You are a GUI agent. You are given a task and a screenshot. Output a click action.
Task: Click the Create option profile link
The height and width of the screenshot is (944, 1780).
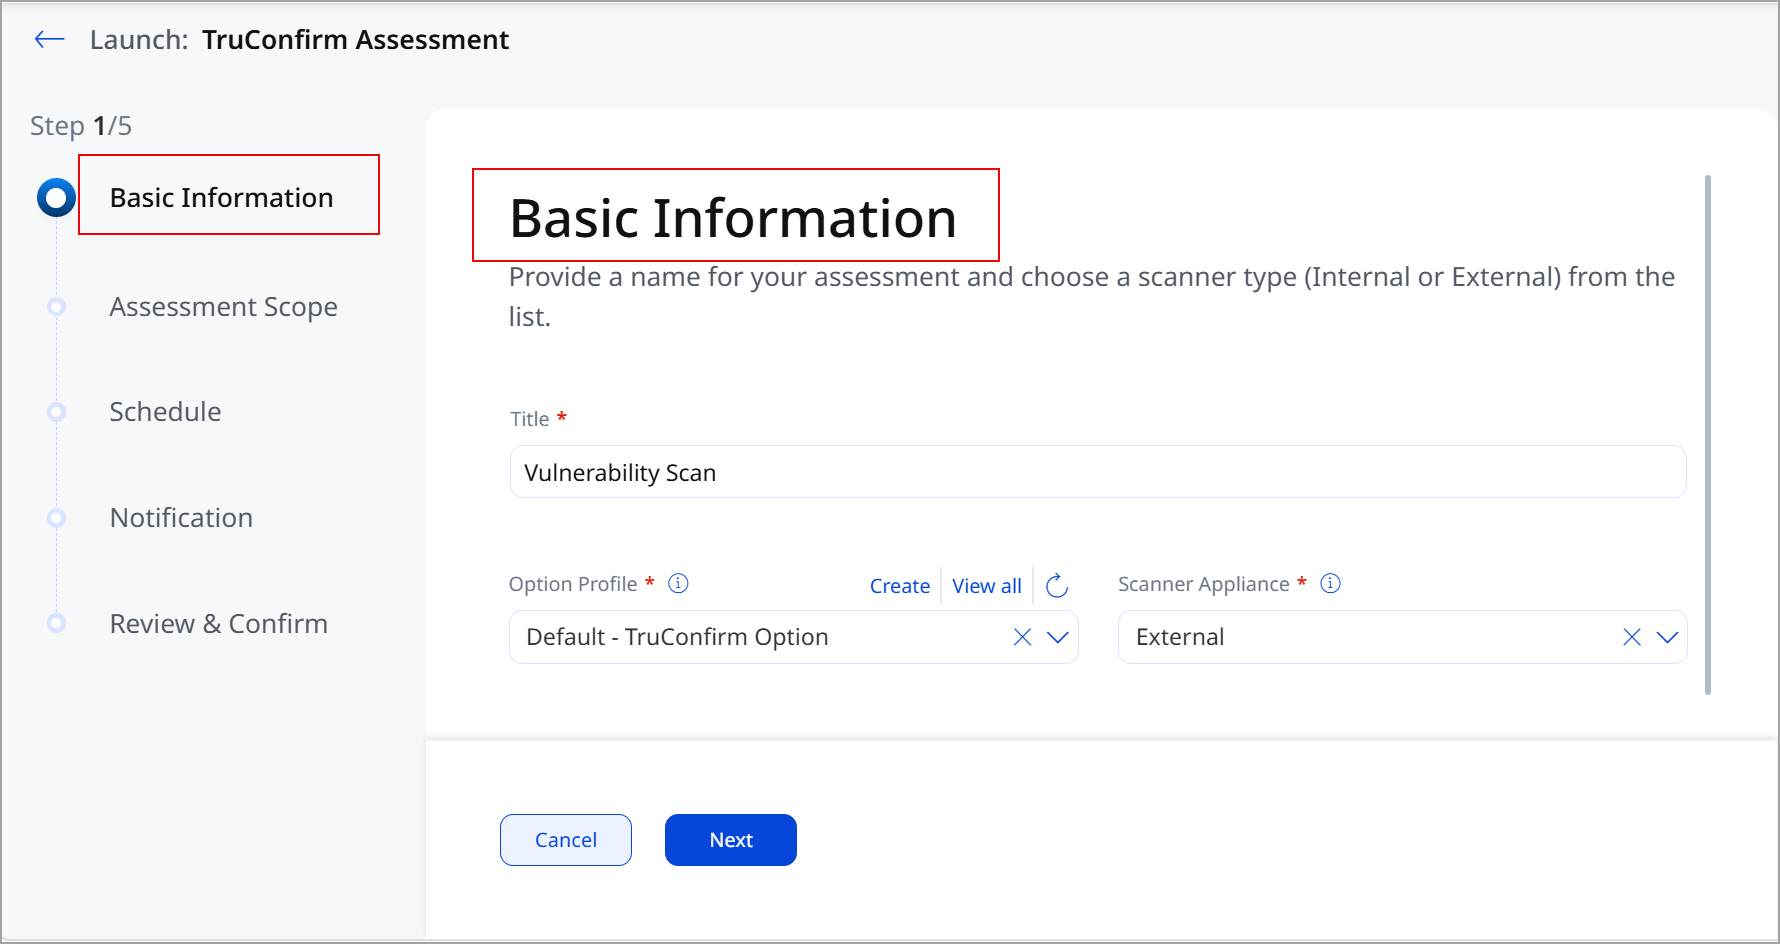pos(900,586)
